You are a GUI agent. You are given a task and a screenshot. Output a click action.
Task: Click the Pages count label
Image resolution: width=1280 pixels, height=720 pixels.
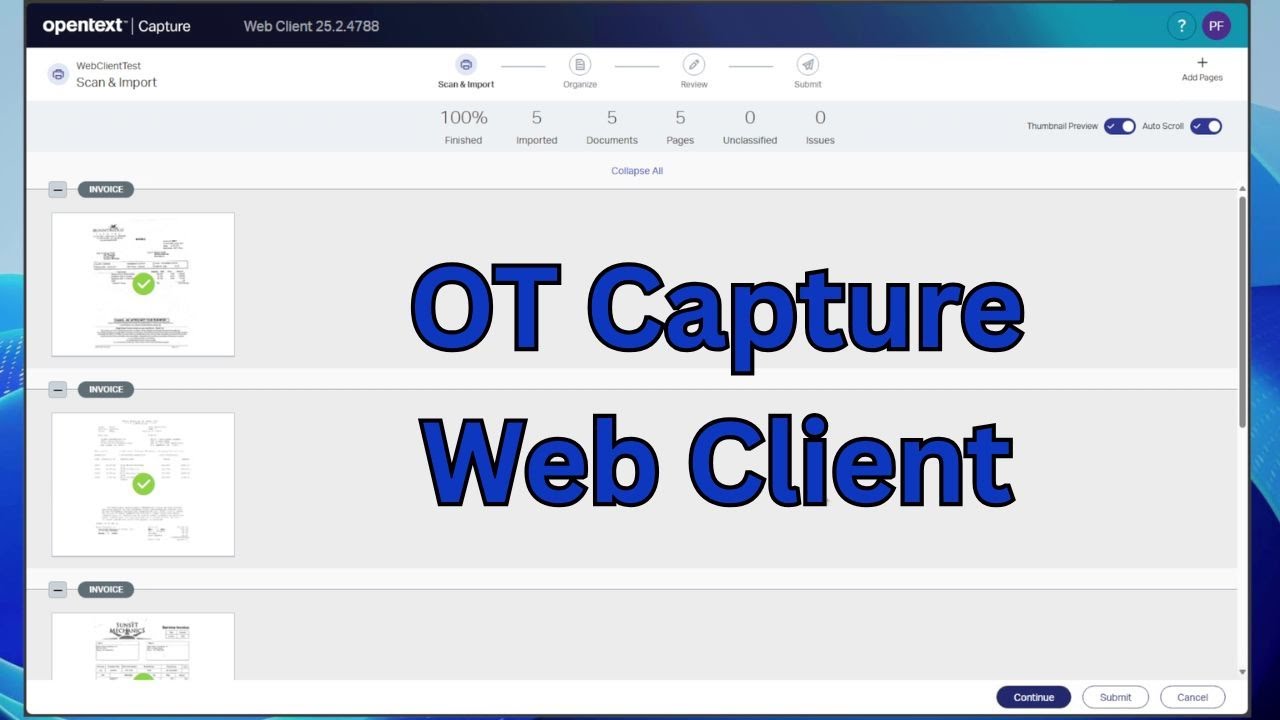coord(680,141)
